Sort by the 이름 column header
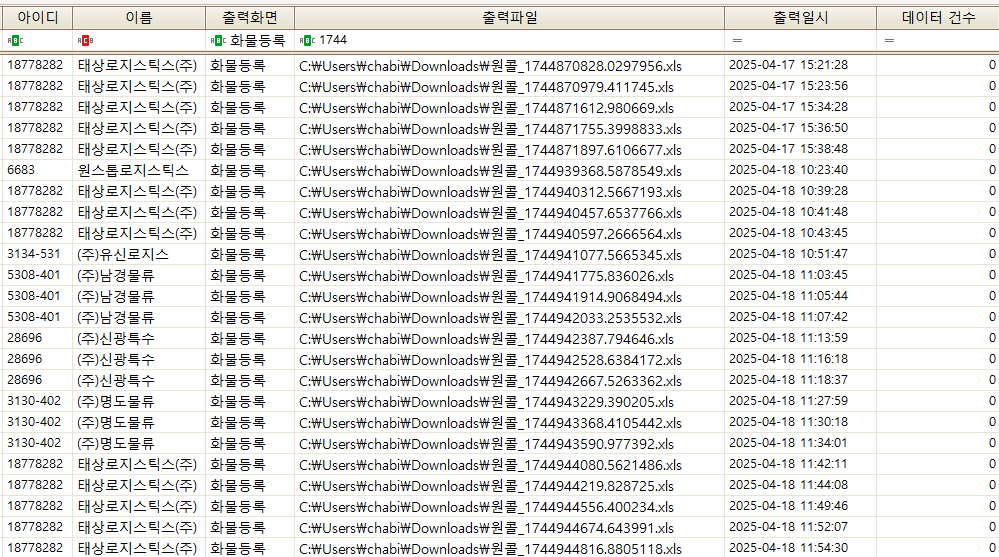 (x=139, y=17)
